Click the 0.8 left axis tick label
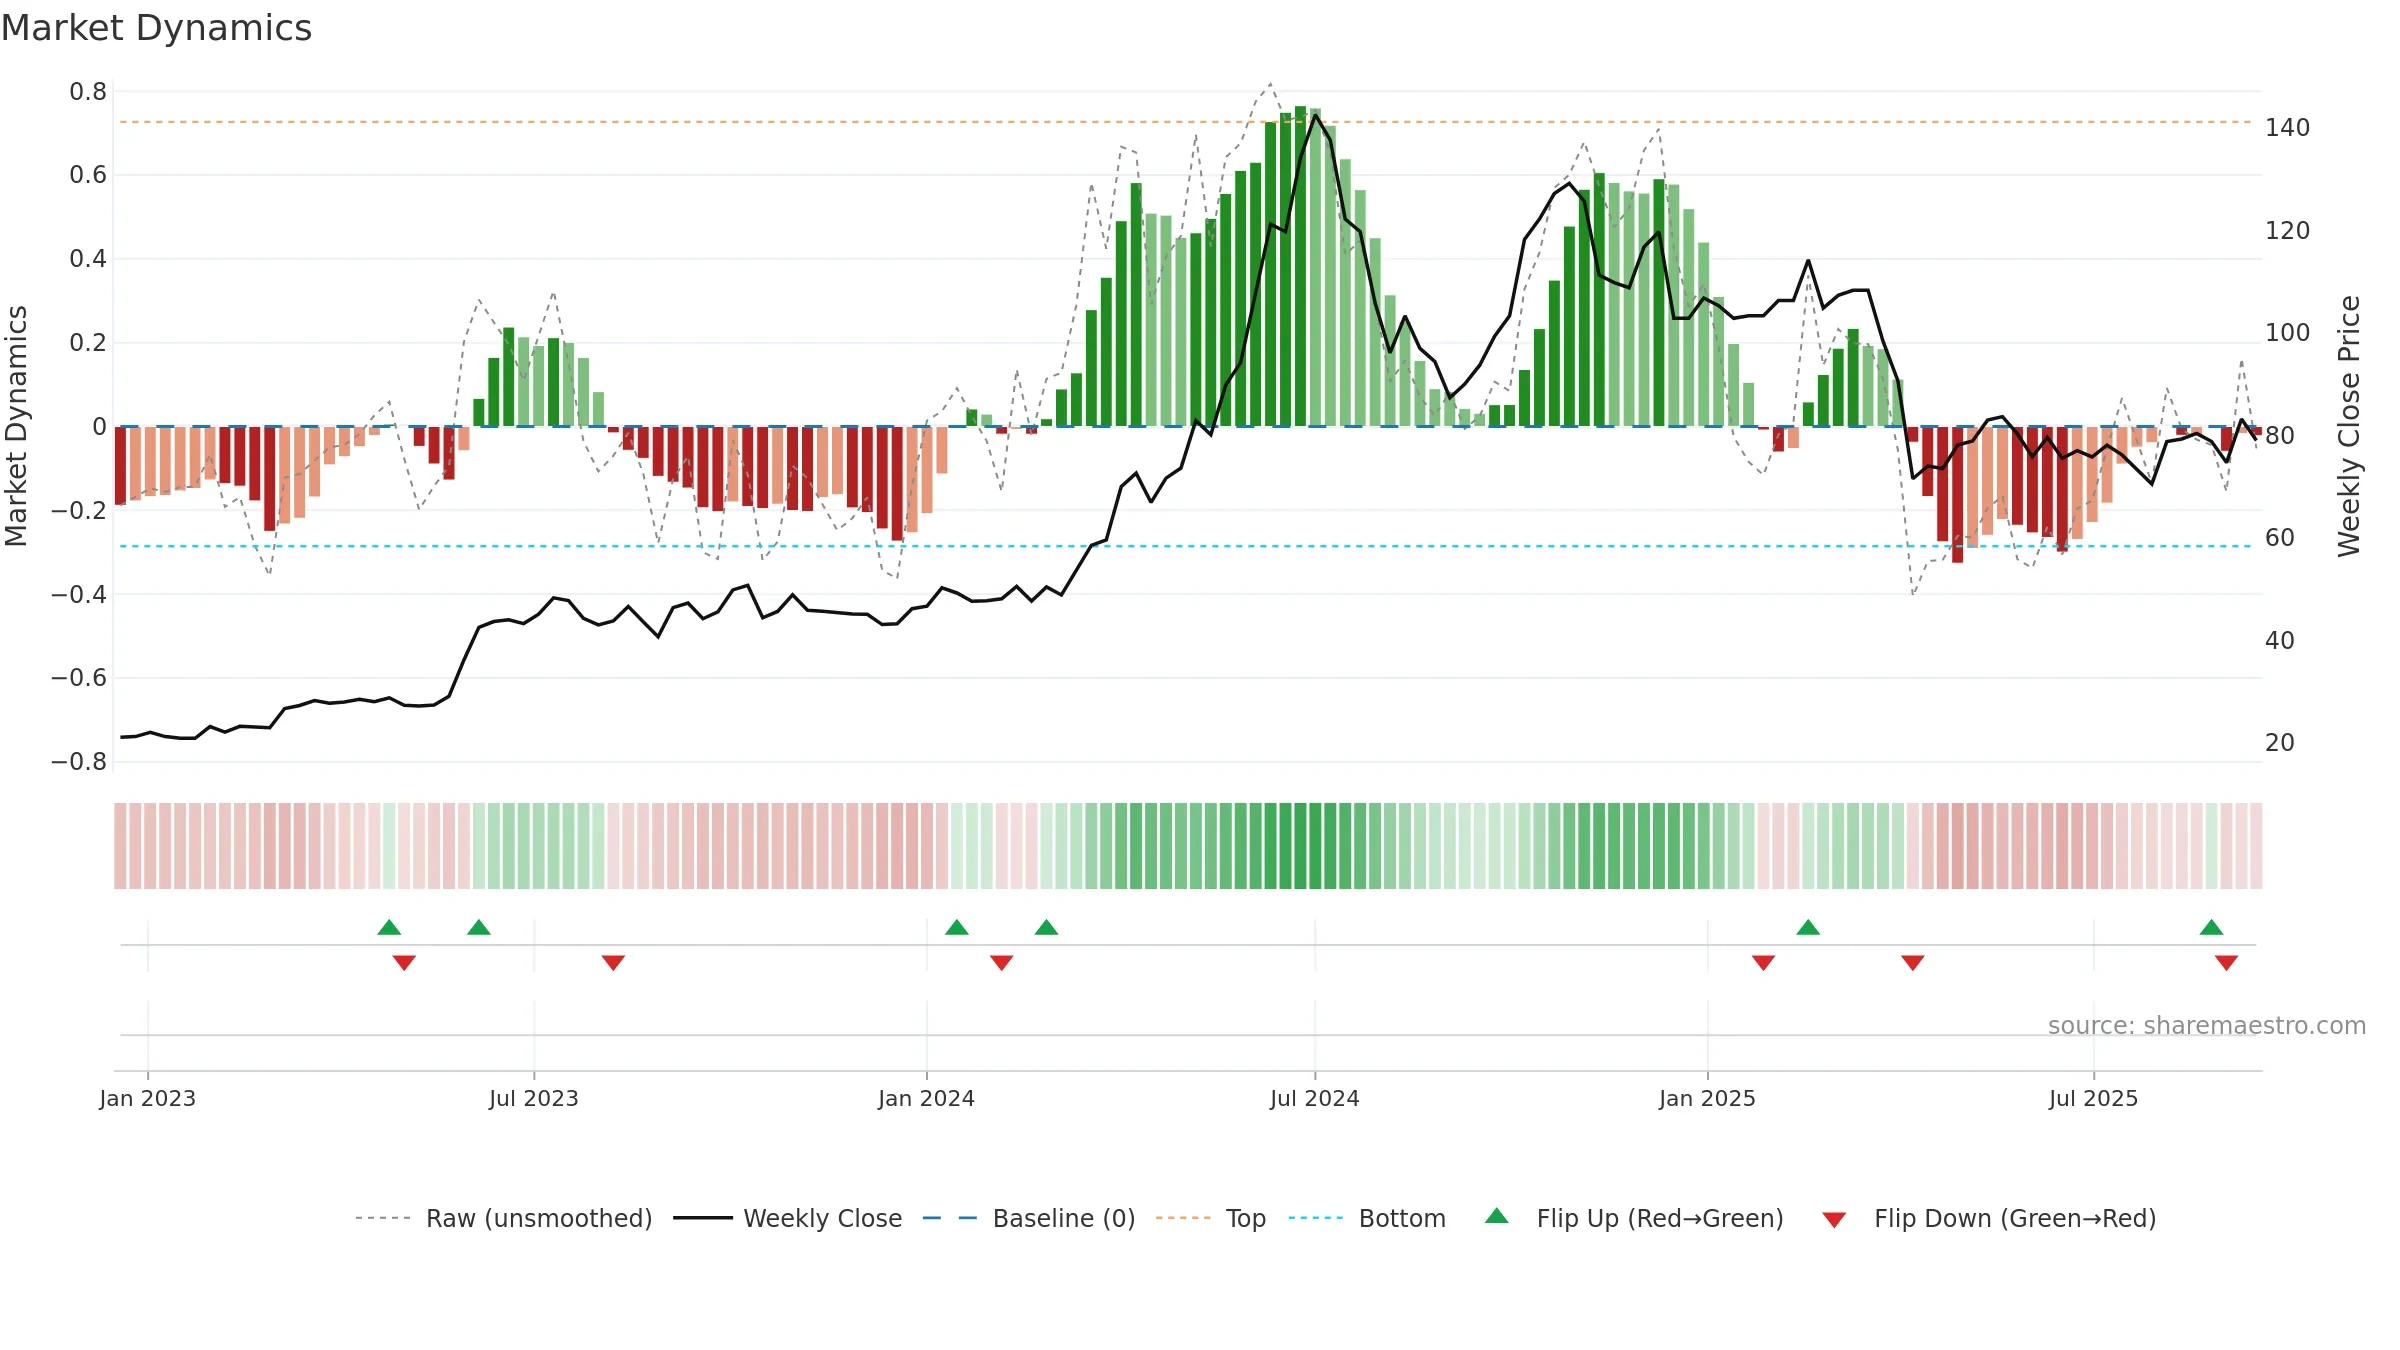Viewport: 2400px width, 1350px height. point(88,92)
